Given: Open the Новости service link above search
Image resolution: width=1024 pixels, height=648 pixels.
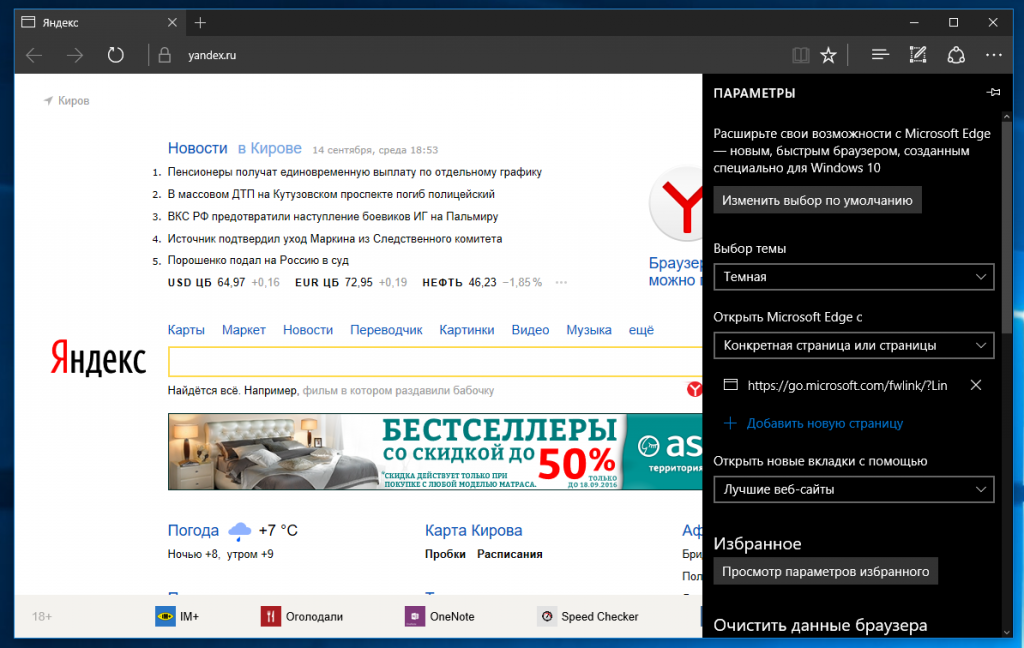Looking at the screenshot, I should tap(308, 330).
